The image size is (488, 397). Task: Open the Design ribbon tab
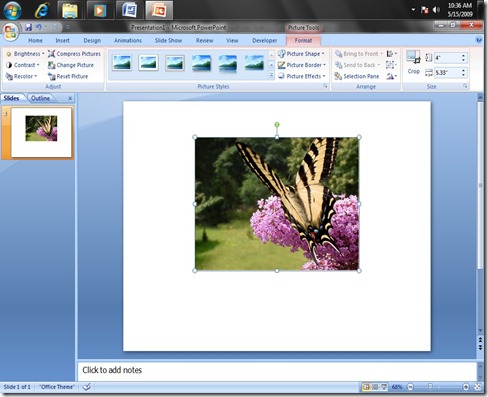[x=92, y=40]
